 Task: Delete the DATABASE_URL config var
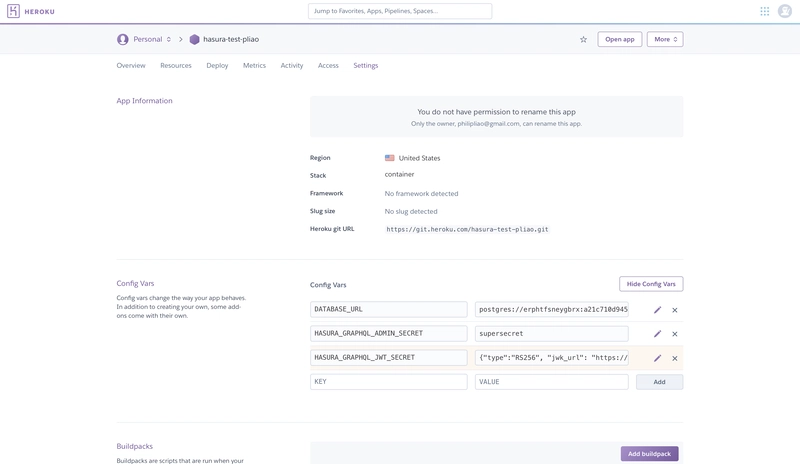click(674, 310)
